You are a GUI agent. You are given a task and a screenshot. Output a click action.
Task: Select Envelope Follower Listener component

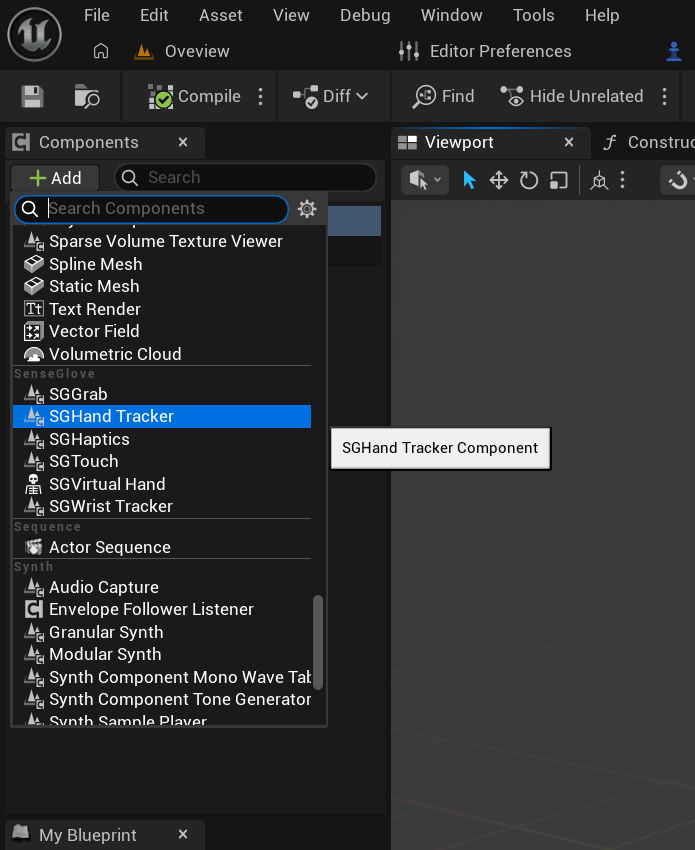pyautogui.click(x=162, y=609)
